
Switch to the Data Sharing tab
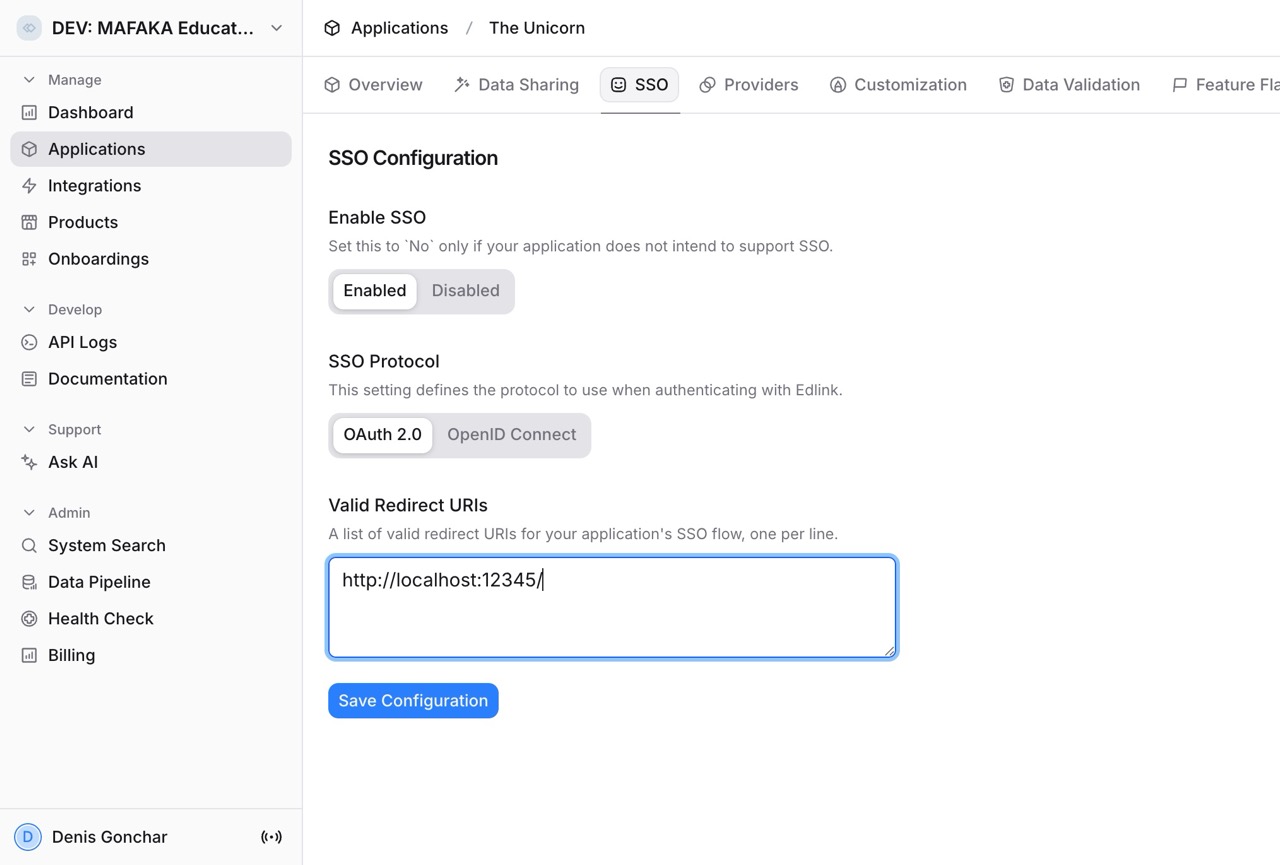(x=516, y=85)
